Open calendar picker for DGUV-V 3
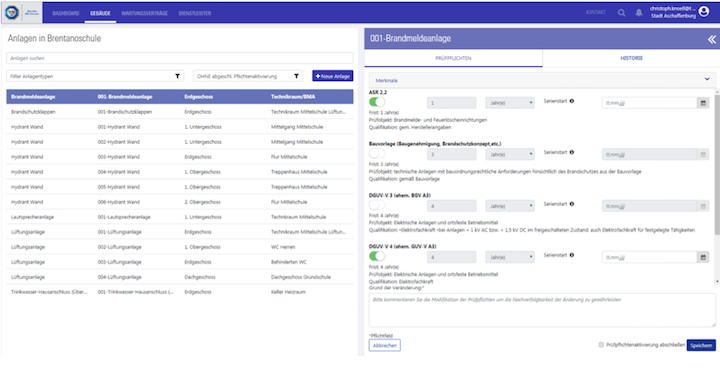The height and width of the screenshot is (370, 720). 703,207
